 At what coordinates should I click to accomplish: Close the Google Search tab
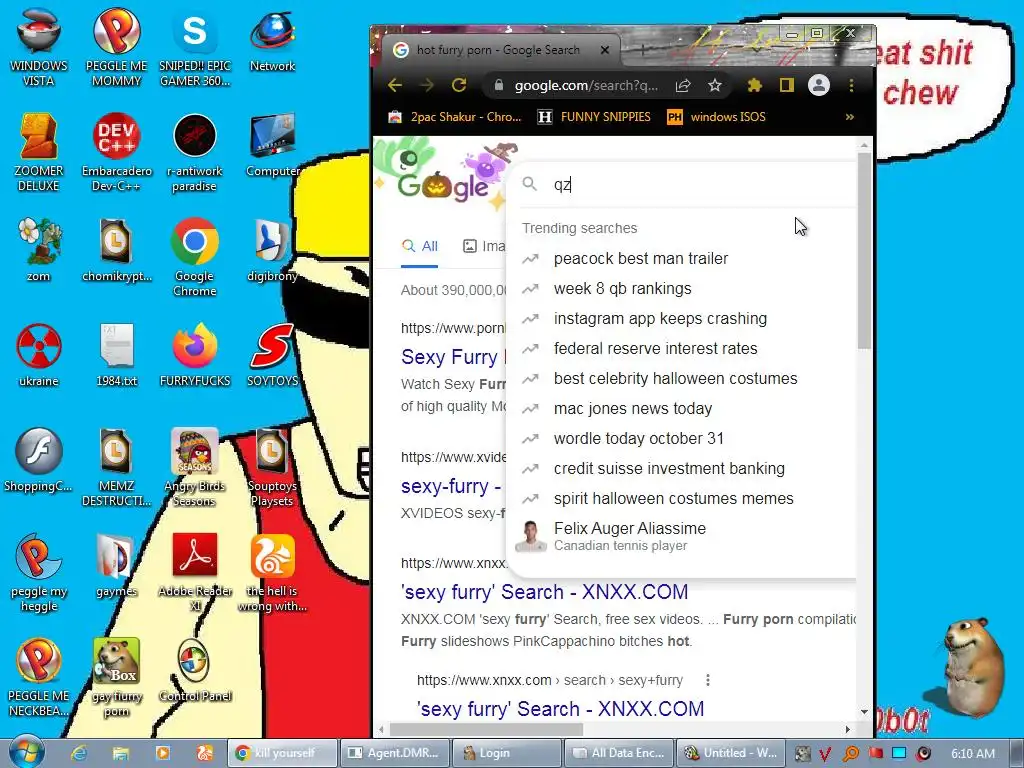tap(605, 50)
